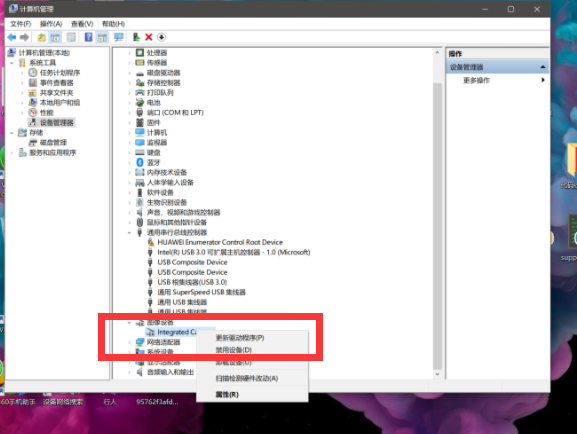Click the device list scrollbar up arrow
Screen dimensions: 577x434
[x=437, y=53]
